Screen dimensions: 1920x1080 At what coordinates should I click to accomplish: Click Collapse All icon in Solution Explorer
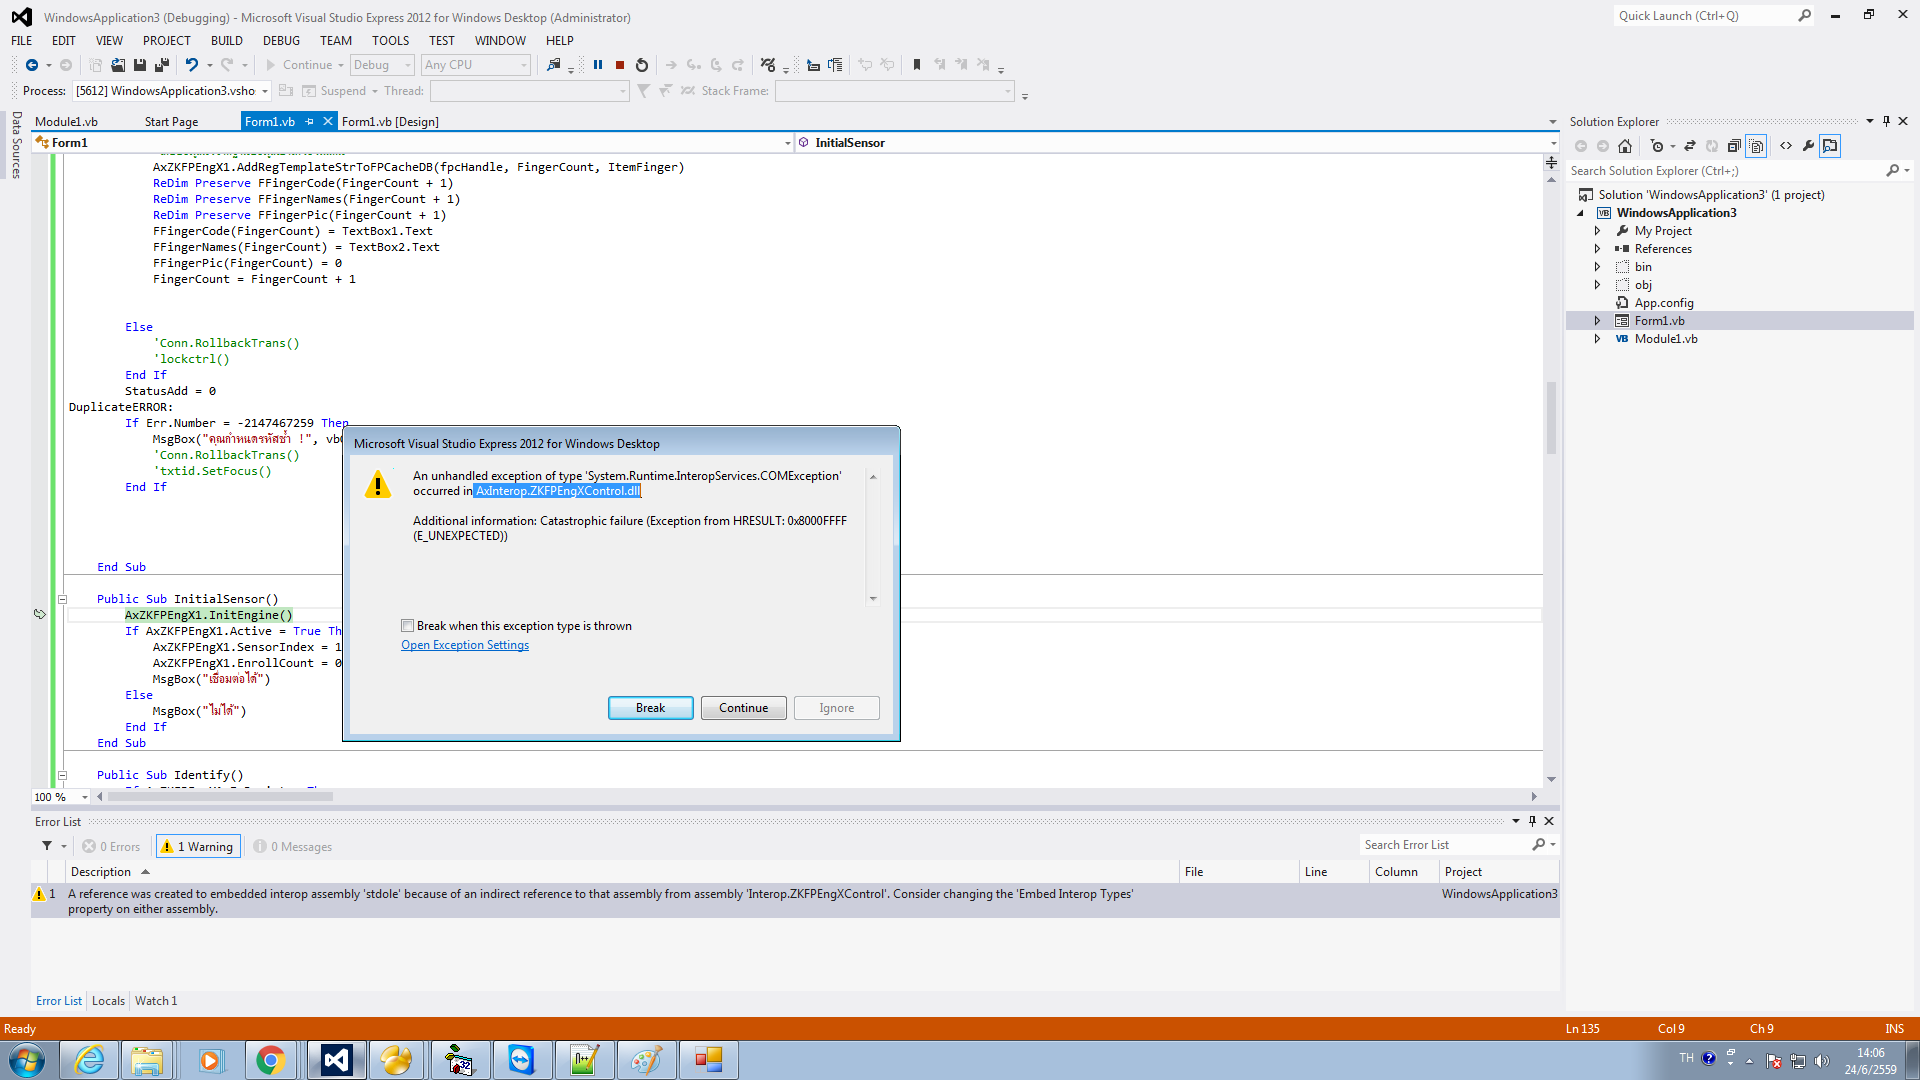(x=1734, y=146)
